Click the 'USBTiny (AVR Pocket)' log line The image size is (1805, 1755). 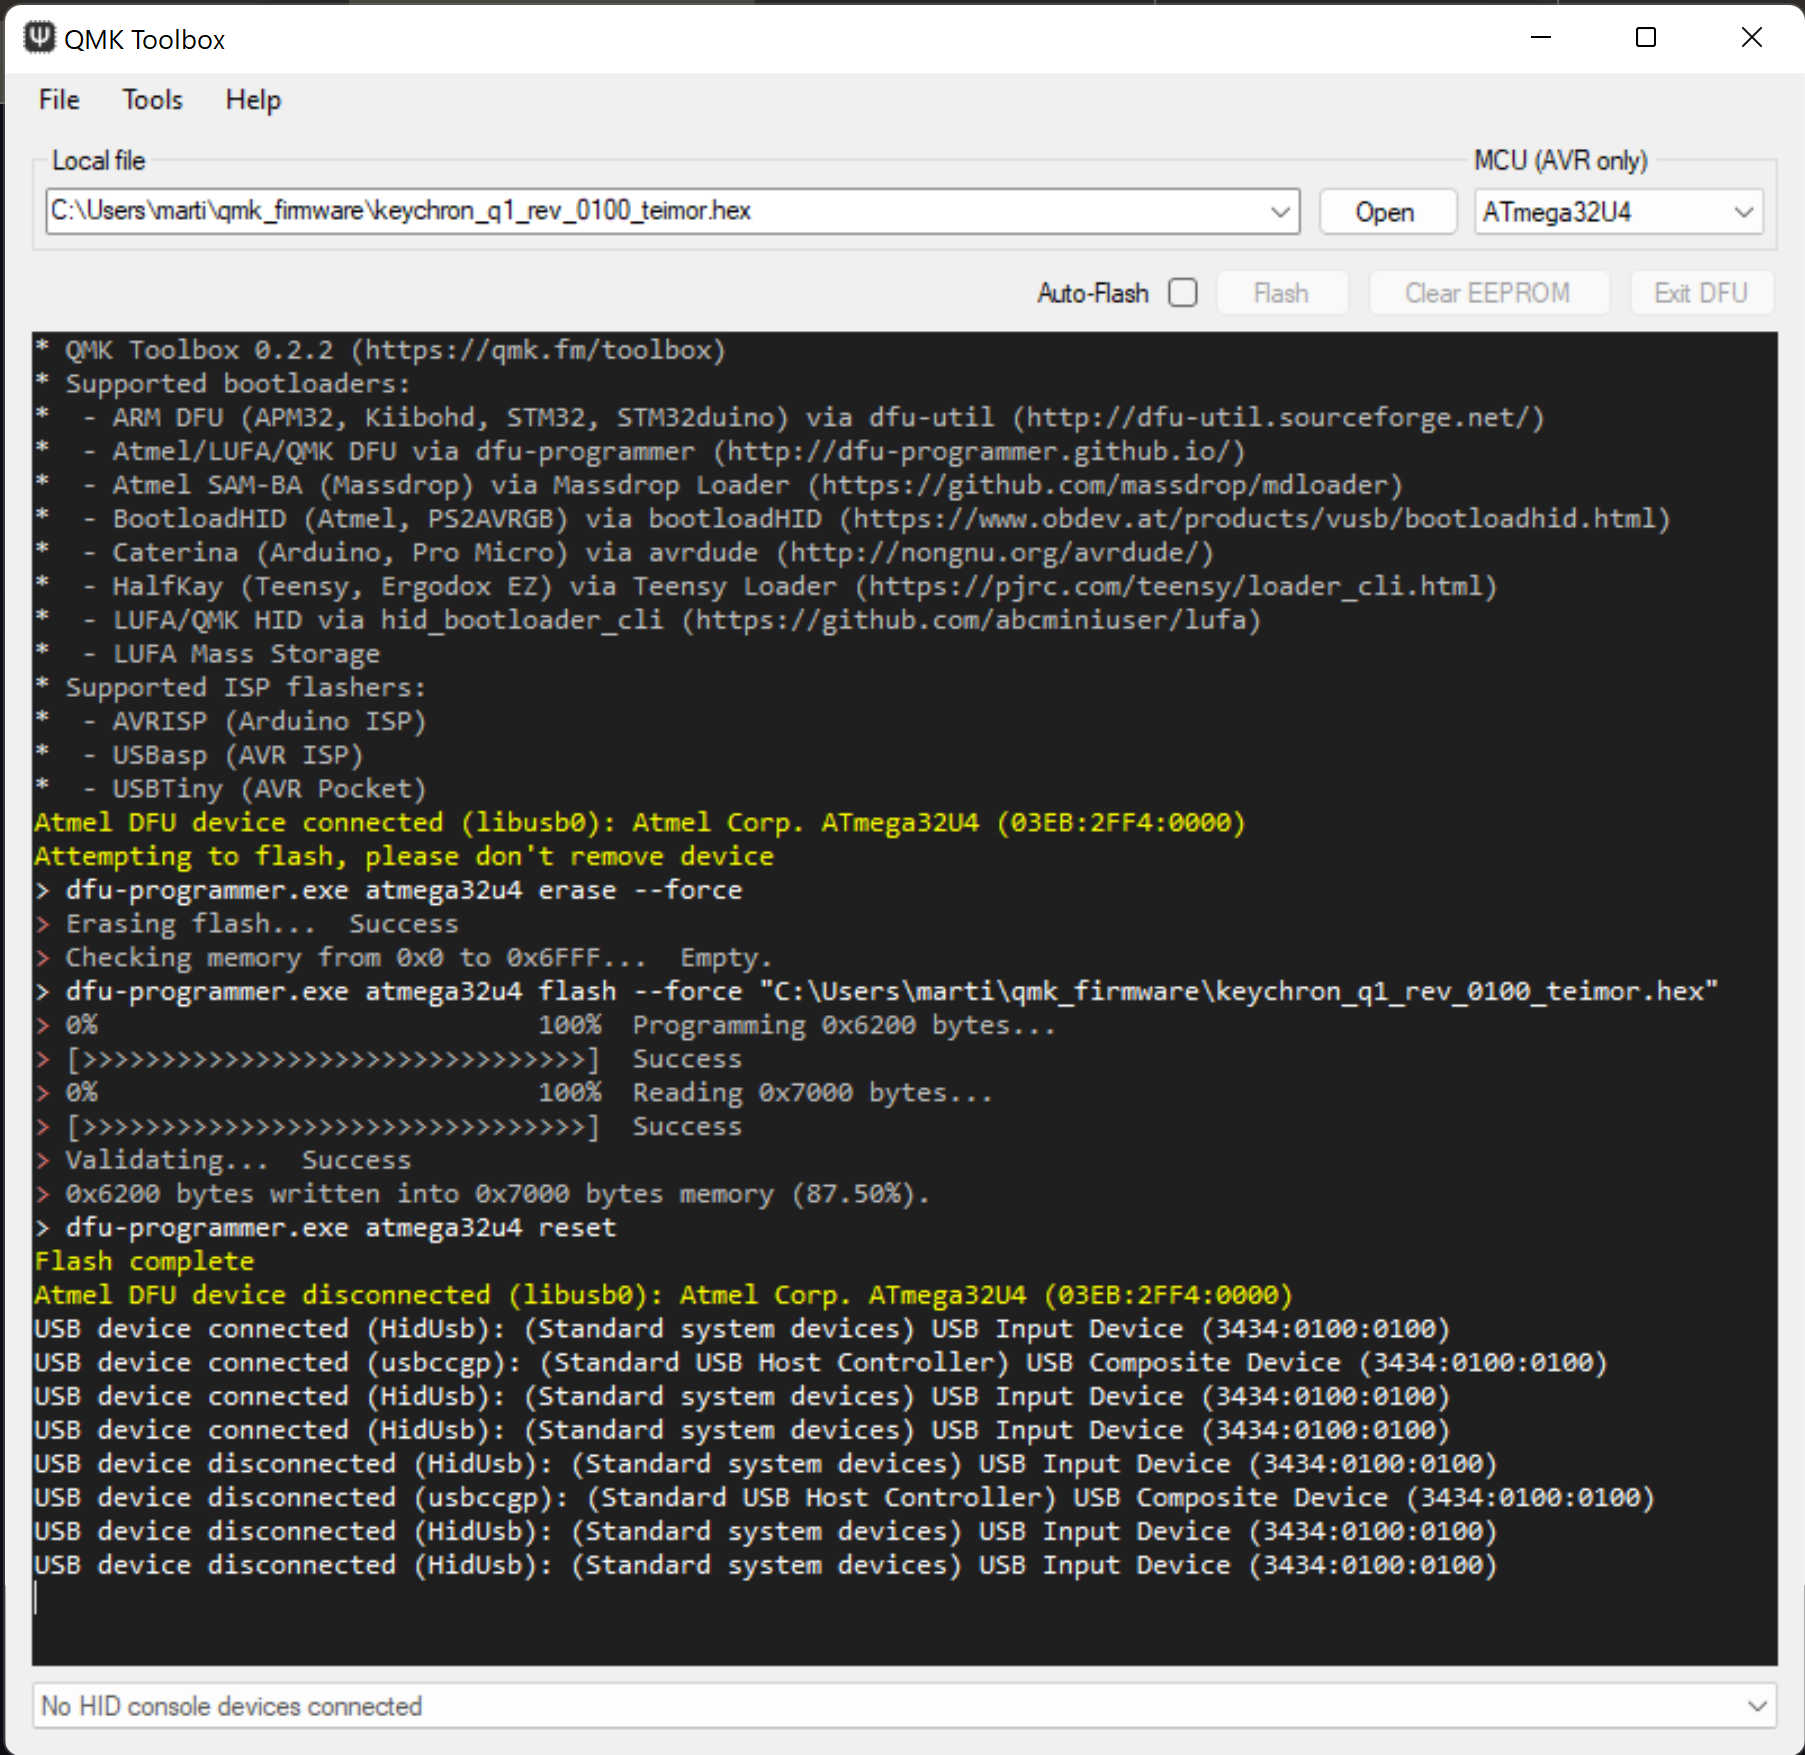(230, 789)
